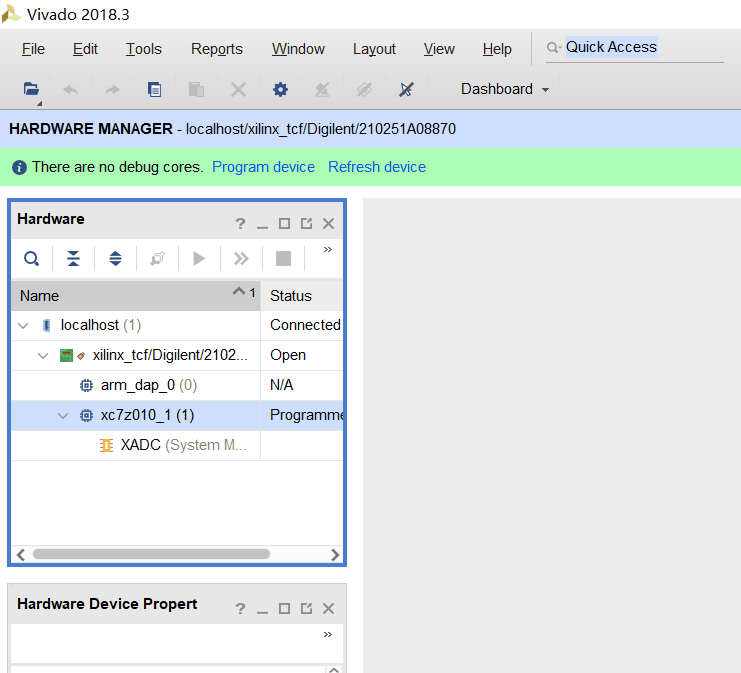Float the Hardware panel

tap(306, 224)
